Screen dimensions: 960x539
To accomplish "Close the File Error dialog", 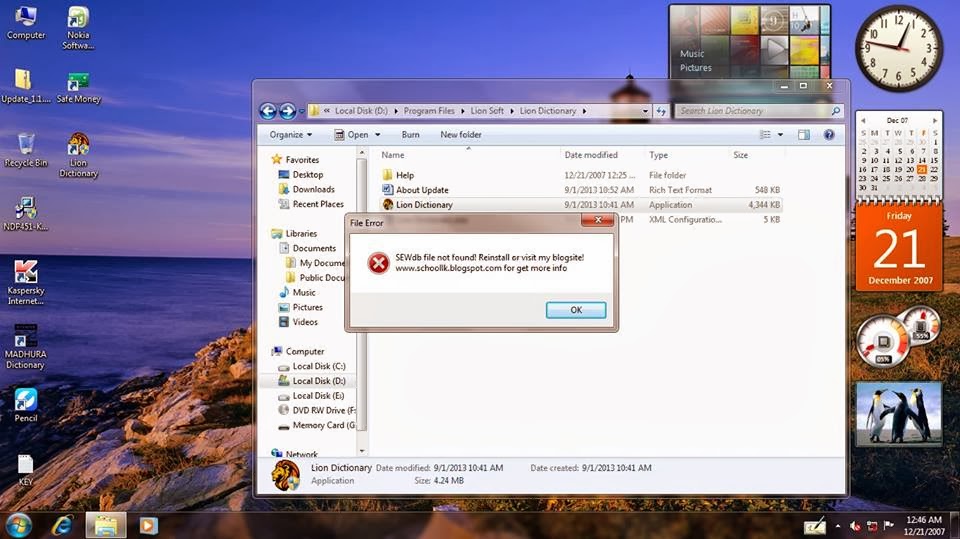I will click(x=598, y=220).
